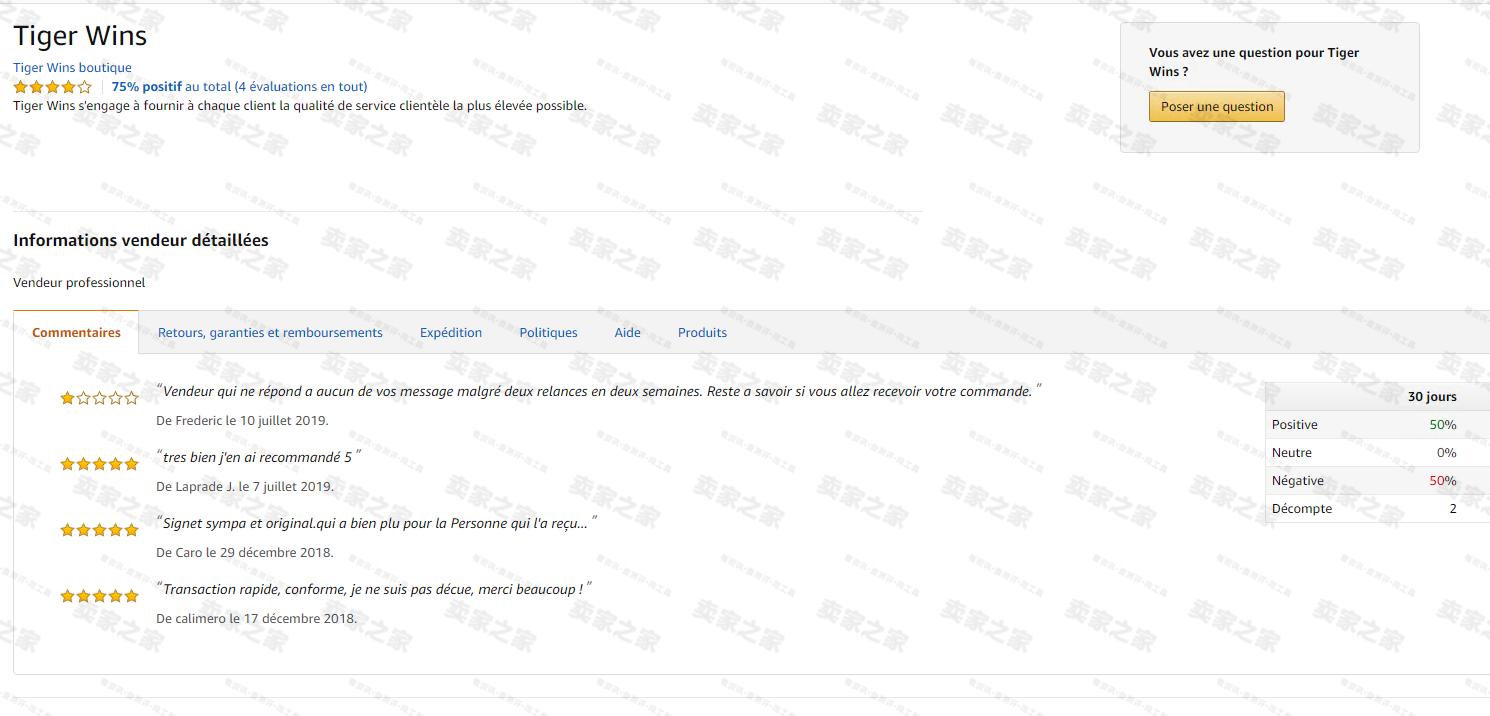Viewport: 1490px width, 716px height.
Task: Select the review text starting "Transaction rapide, conforme"
Action: coord(374,589)
